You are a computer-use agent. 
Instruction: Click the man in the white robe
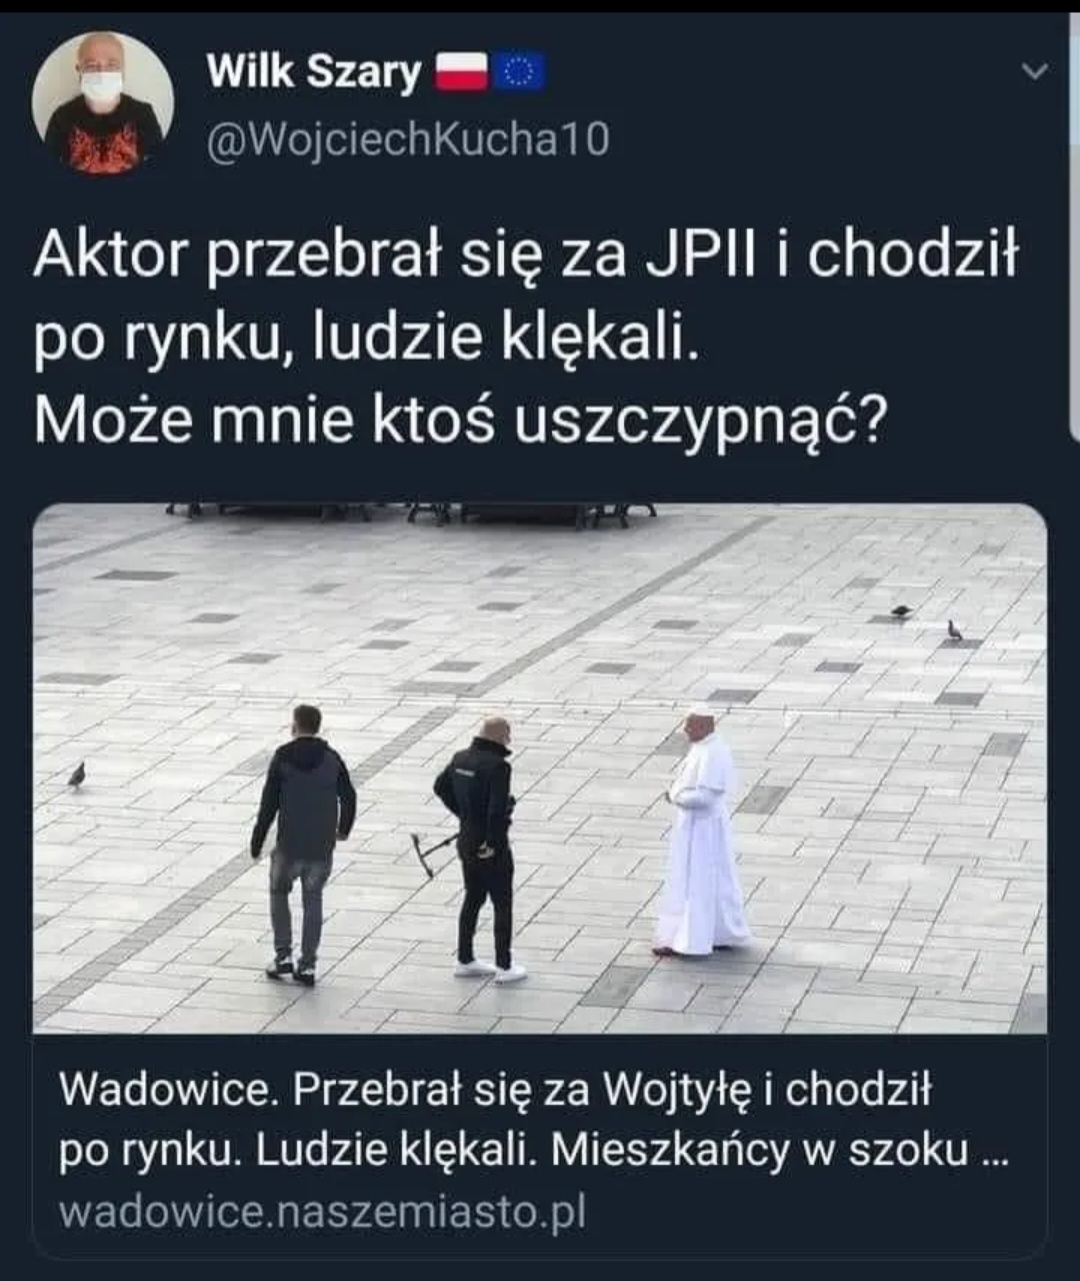[702, 830]
